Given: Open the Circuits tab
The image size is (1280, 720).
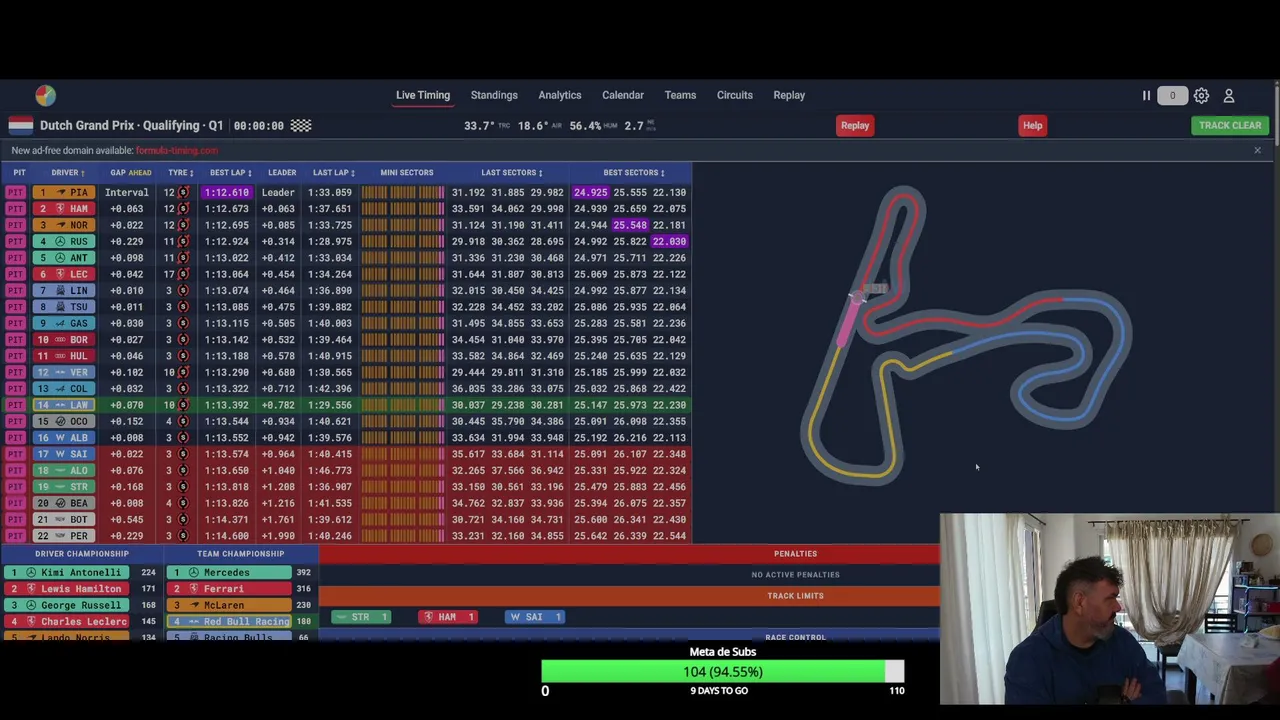Looking at the screenshot, I should 735,95.
